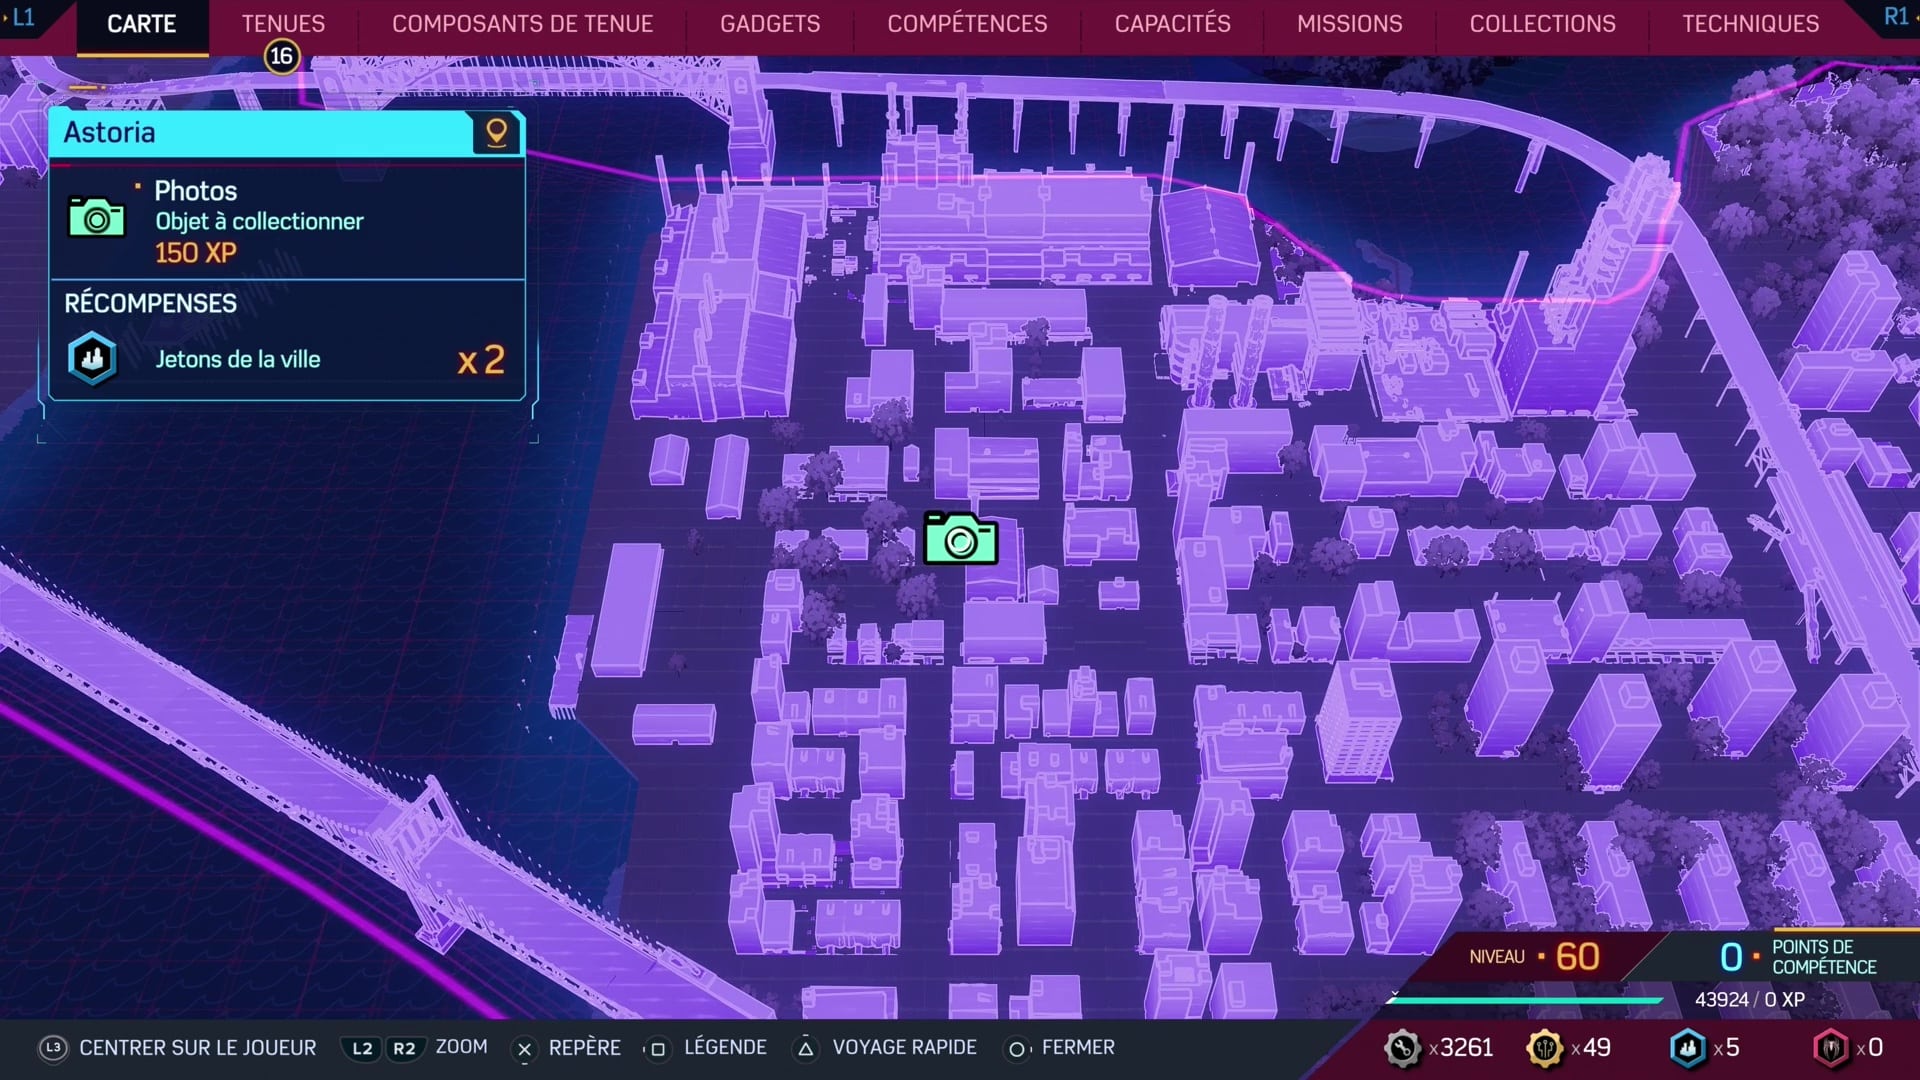The height and width of the screenshot is (1080, 1920).
Task: Click the CAPACITÉS tab
Action: pos(1172,24)
